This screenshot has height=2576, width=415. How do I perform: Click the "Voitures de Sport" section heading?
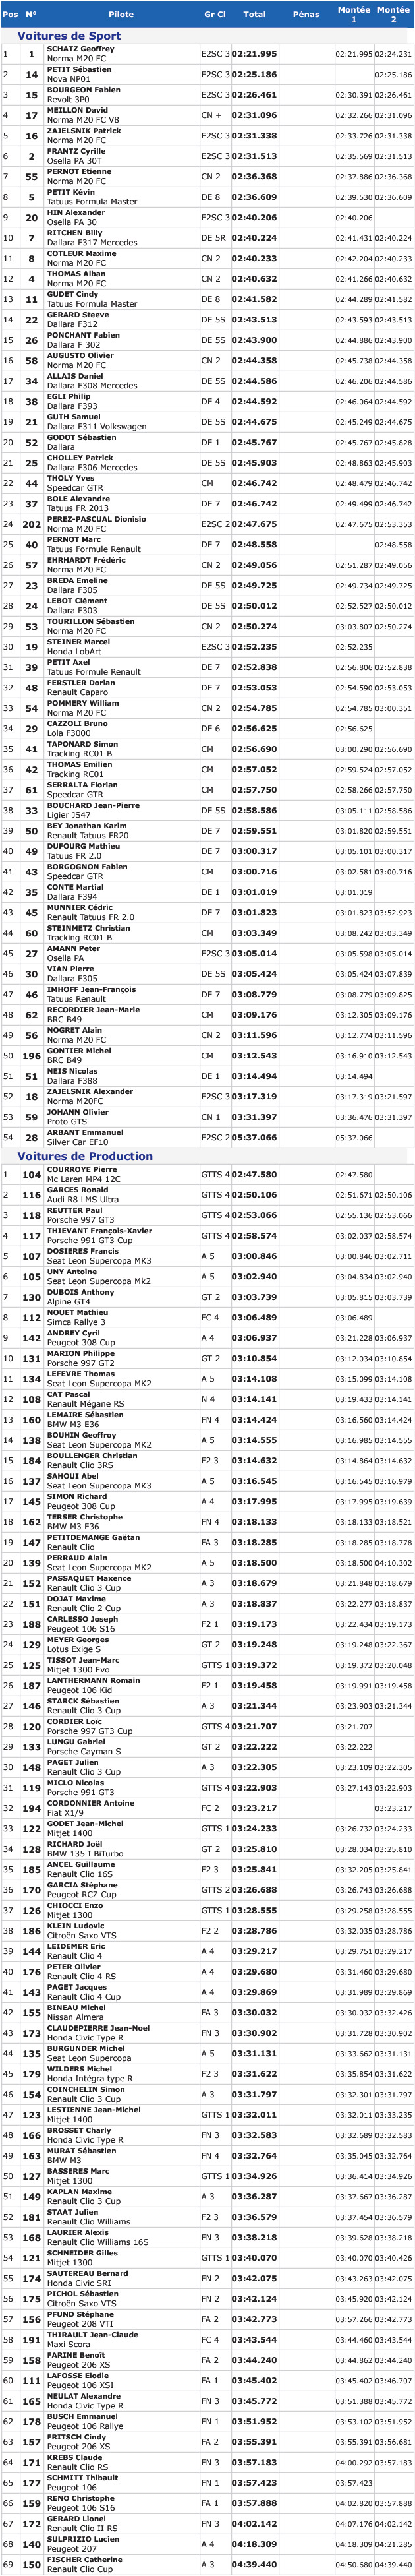click(x=69, y=36)
